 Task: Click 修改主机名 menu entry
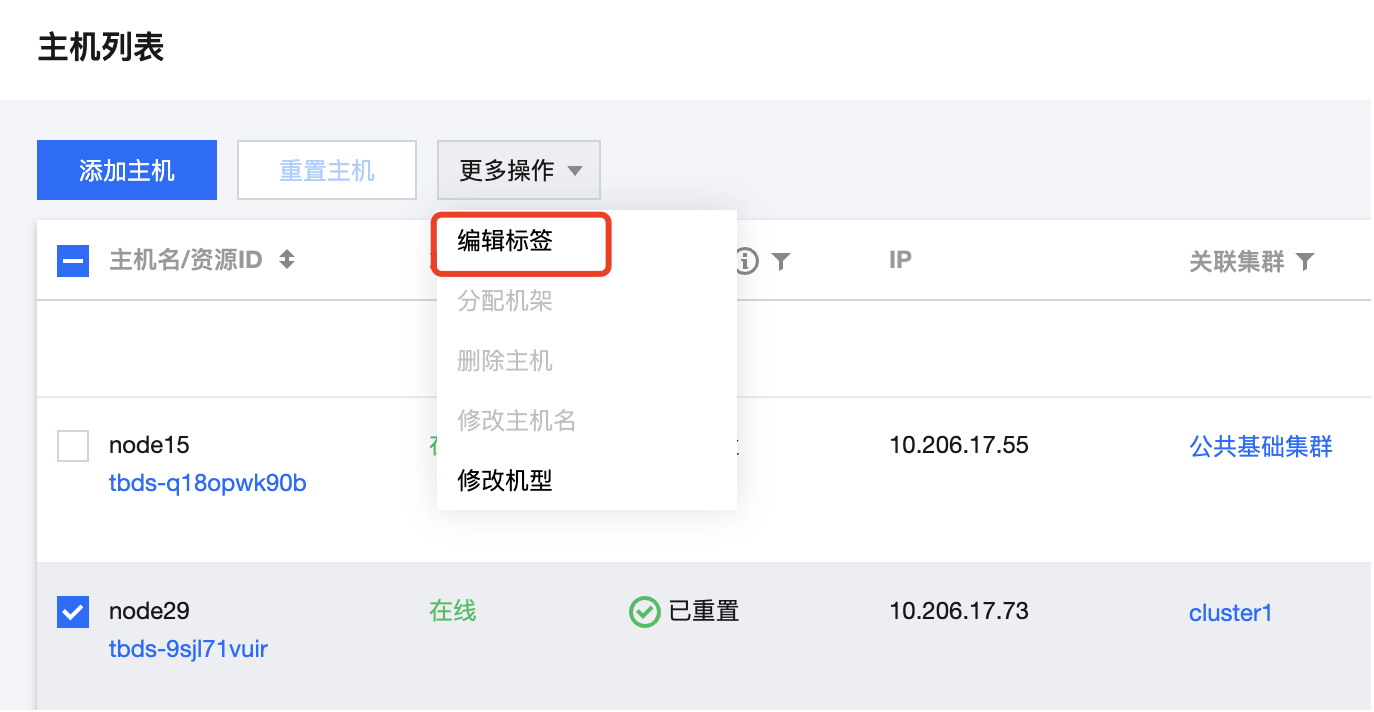(517, 421)
